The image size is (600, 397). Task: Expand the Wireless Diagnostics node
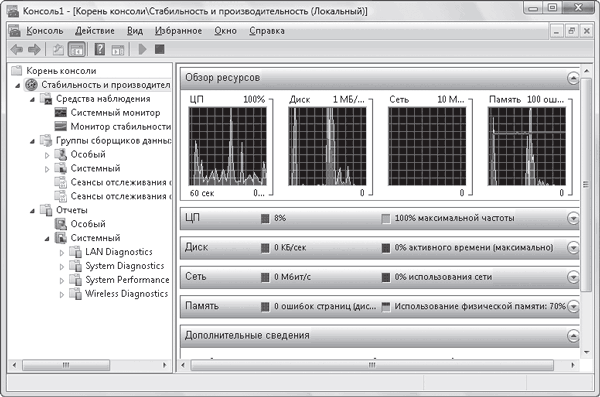62,294
